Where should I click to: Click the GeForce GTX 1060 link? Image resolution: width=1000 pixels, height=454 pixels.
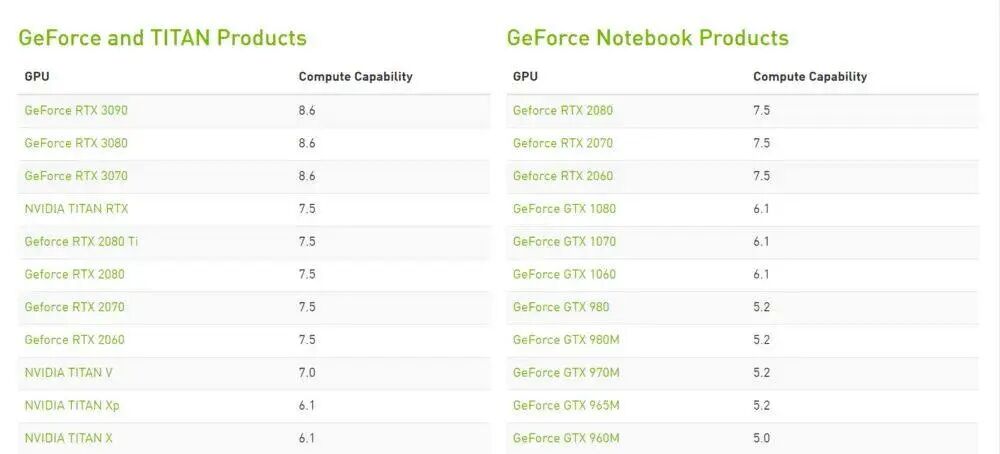point(564,274)
